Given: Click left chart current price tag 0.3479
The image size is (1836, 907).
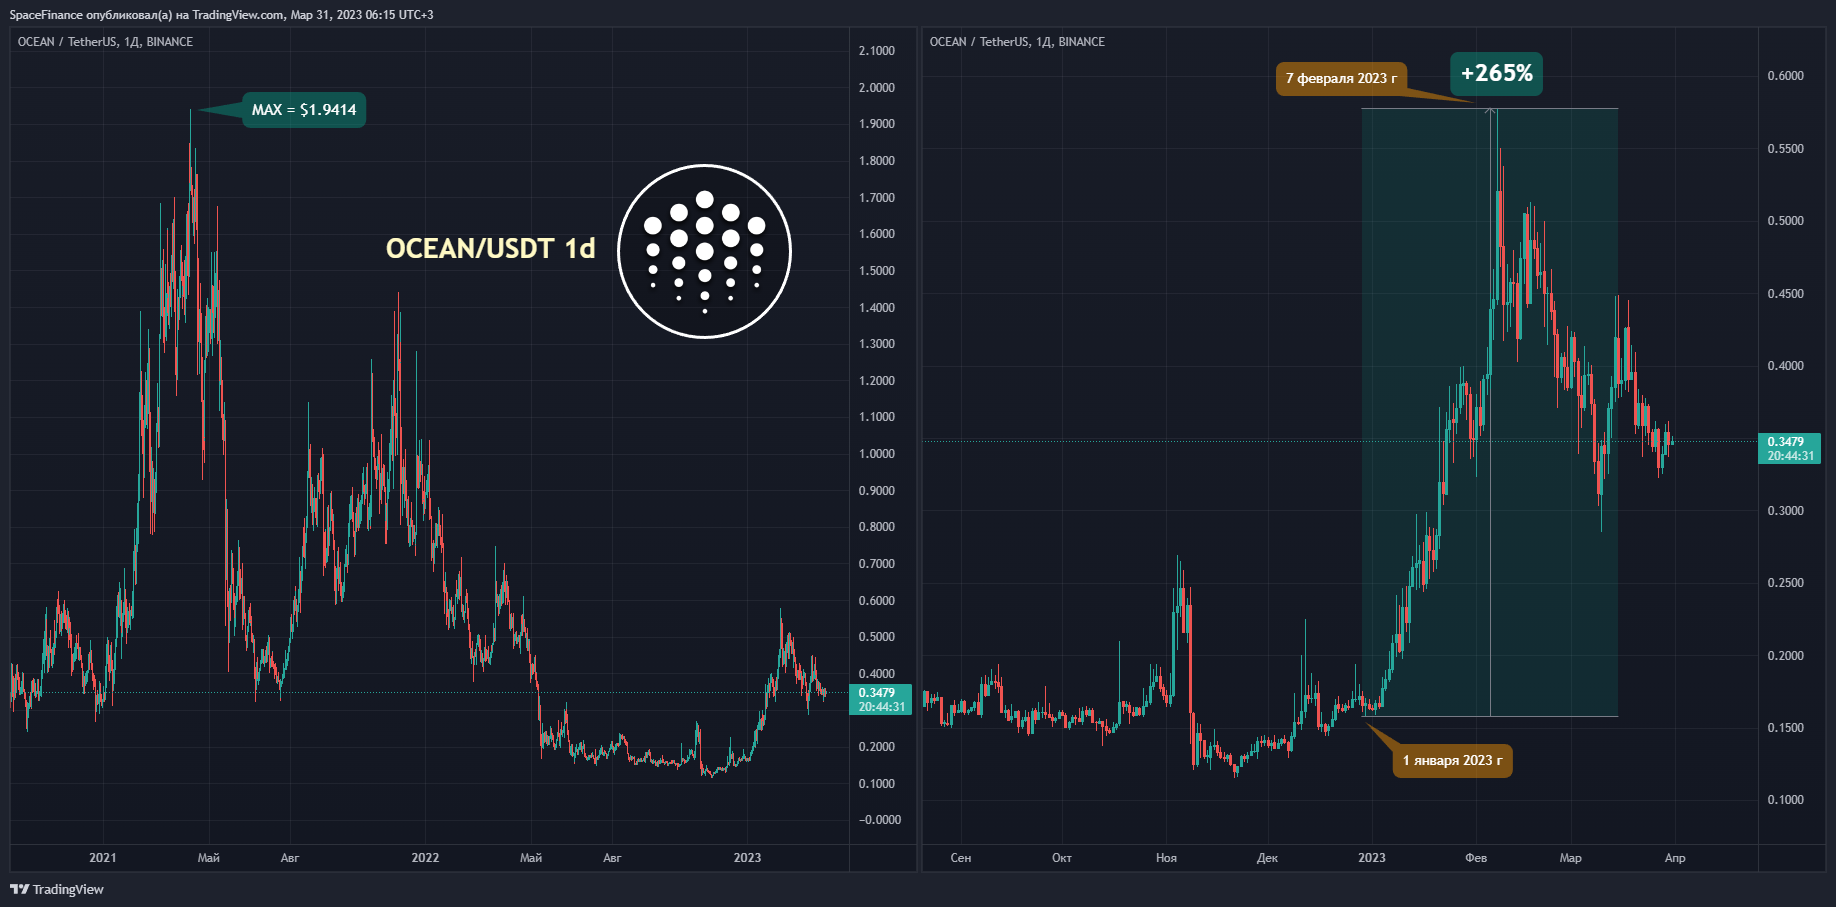Looking at the screenshot, I should [x=880, y=700].
